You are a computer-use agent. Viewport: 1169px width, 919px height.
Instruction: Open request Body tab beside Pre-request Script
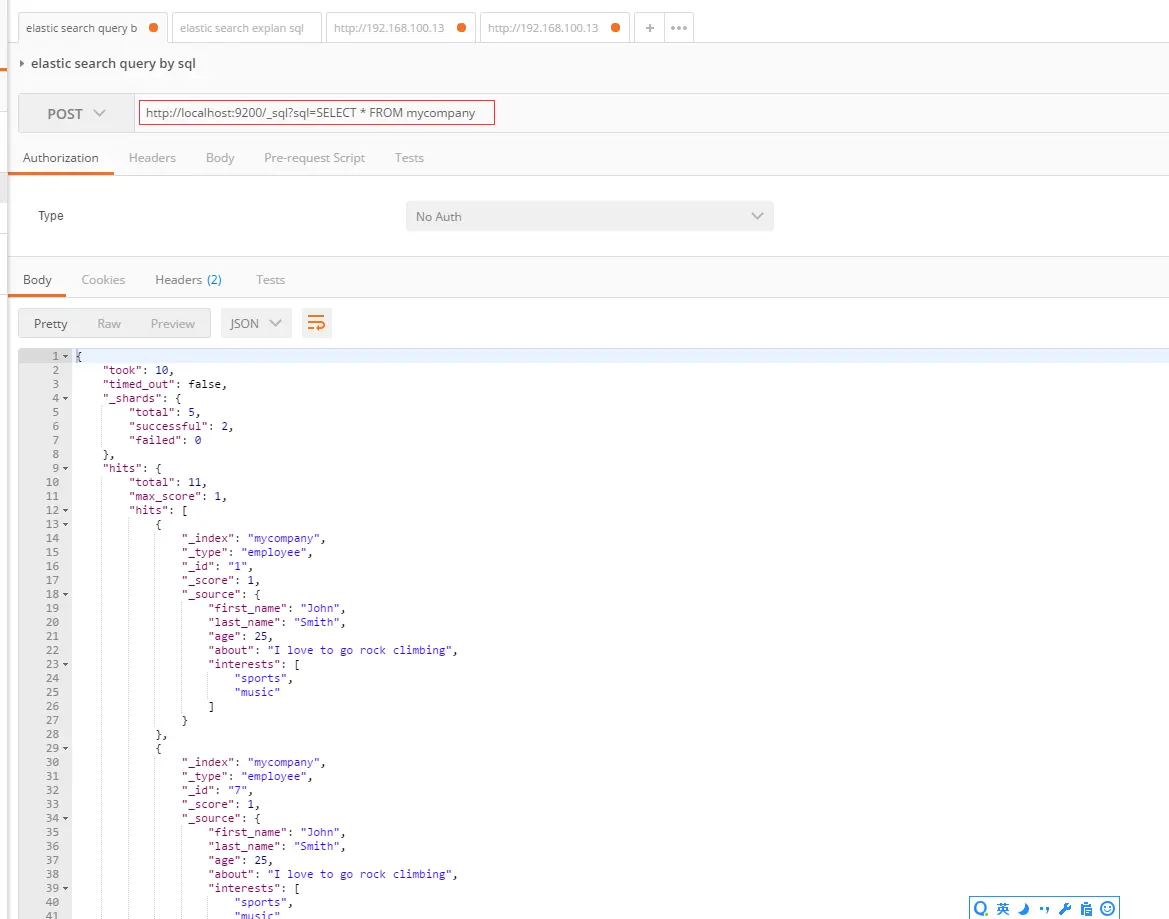pyautogui.click(x=220, y=158)
